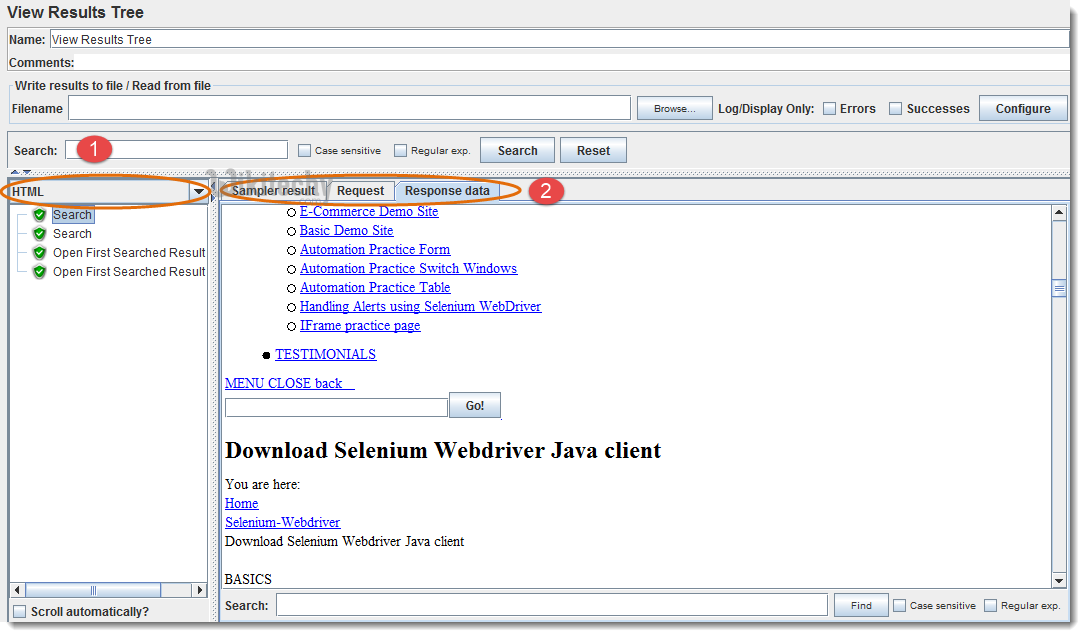Click green shield icon of first Search sample
The image size is (1085, 637).
pyautogui.click(x=40, y=215)
